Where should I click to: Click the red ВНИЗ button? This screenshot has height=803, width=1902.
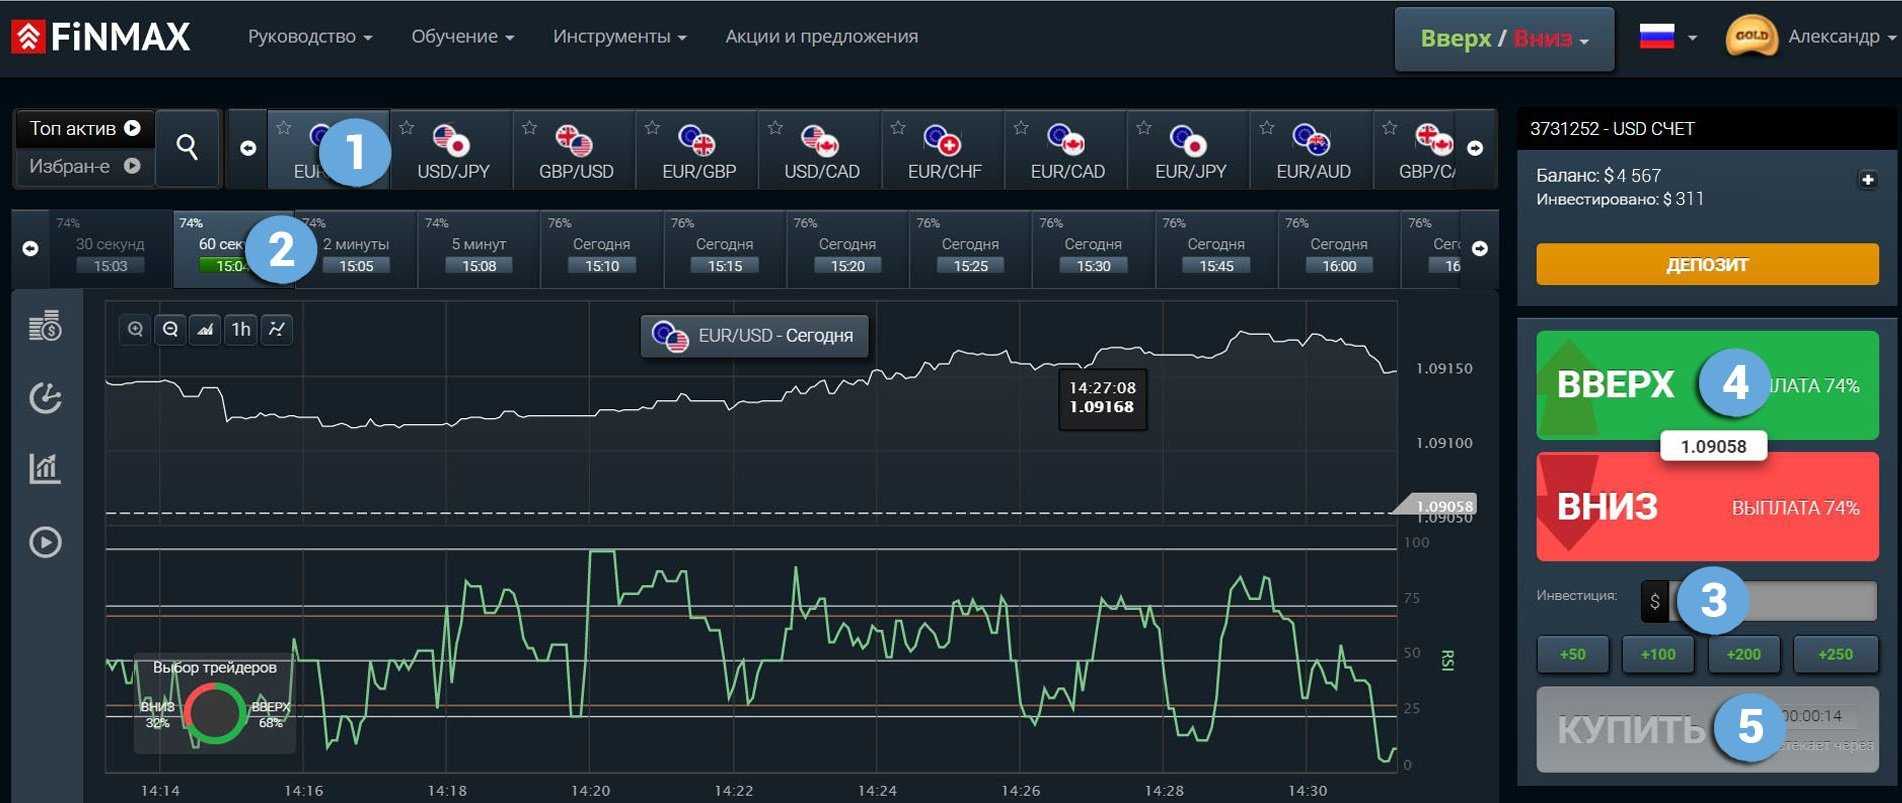[1706, 507]
